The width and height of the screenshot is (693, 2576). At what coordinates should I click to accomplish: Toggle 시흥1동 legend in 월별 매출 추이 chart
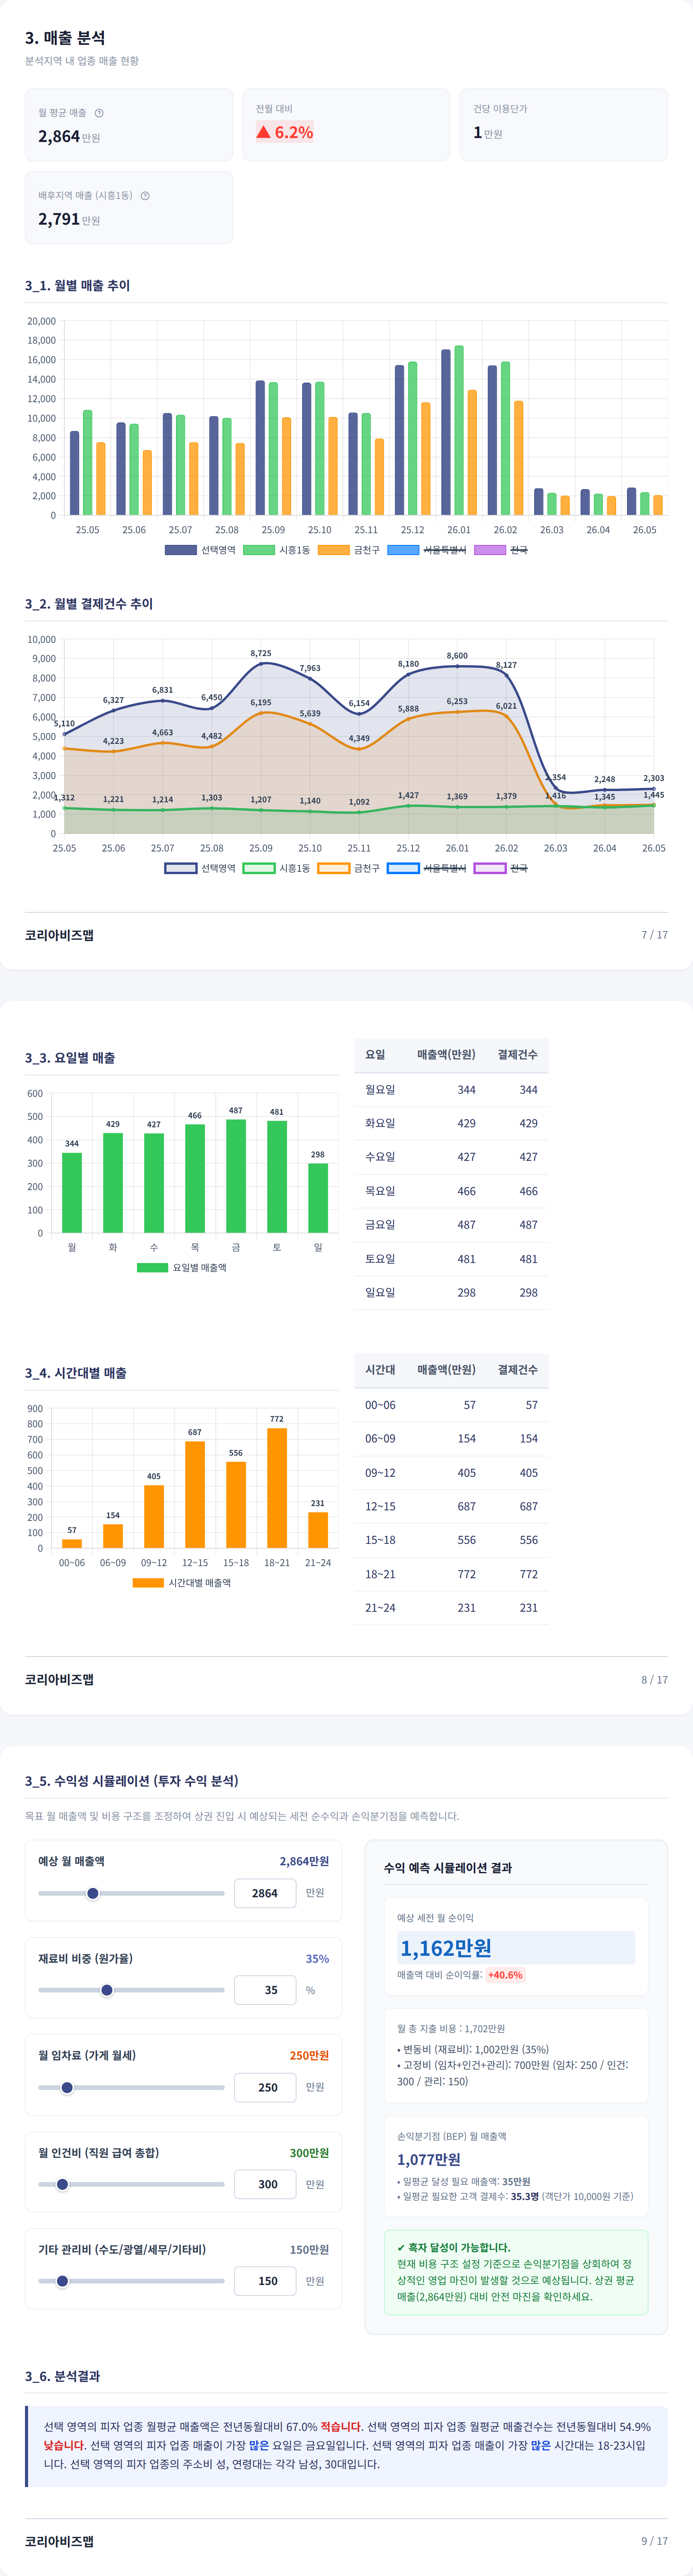pyautogui.click(x=277, y=550)
